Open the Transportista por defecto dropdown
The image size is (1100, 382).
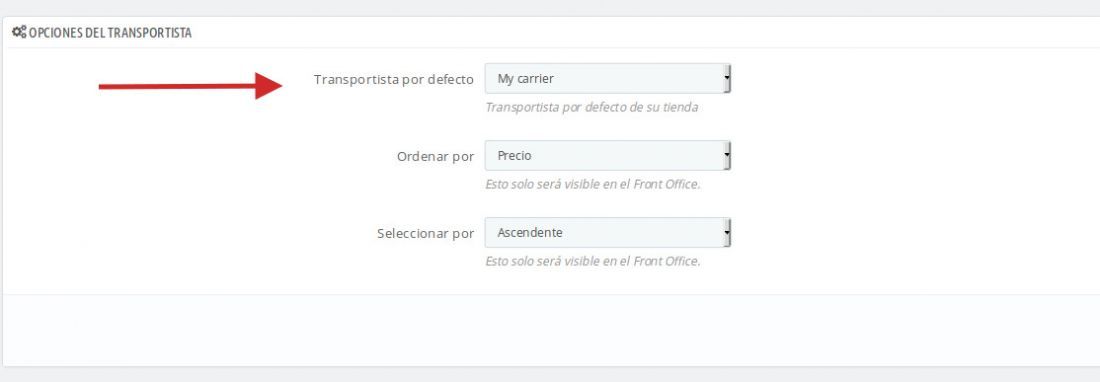click(608, 79)
